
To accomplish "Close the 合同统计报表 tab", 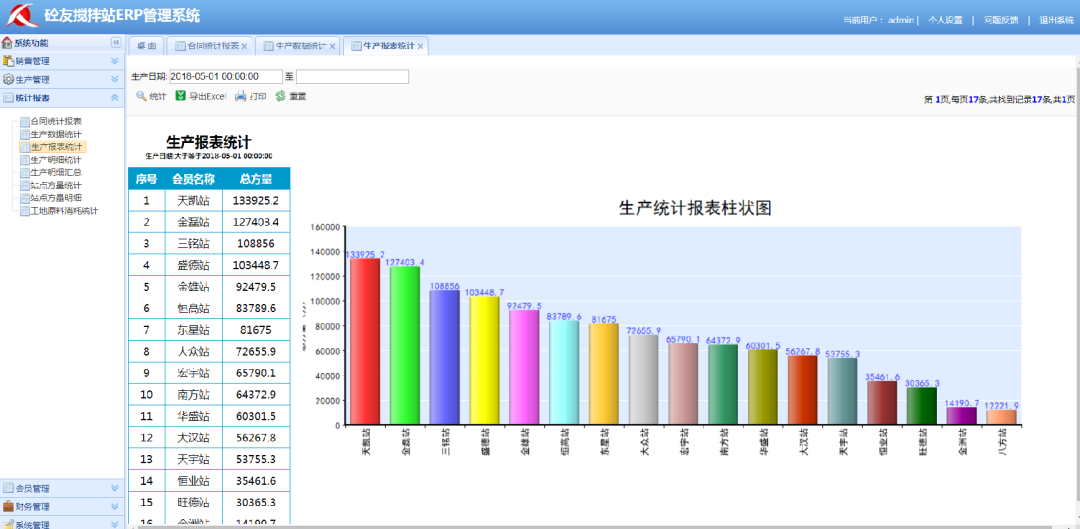I will (x=244, y=47).
